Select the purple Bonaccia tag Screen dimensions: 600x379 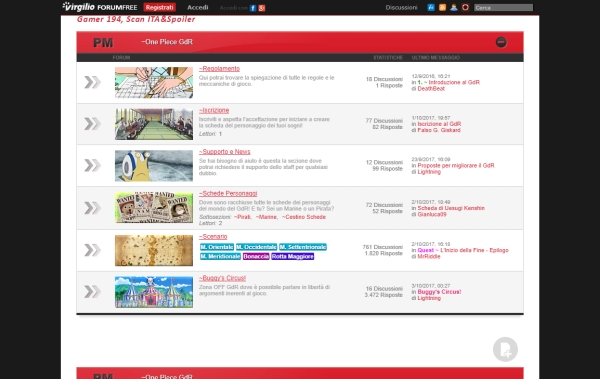tap(256, 256)
